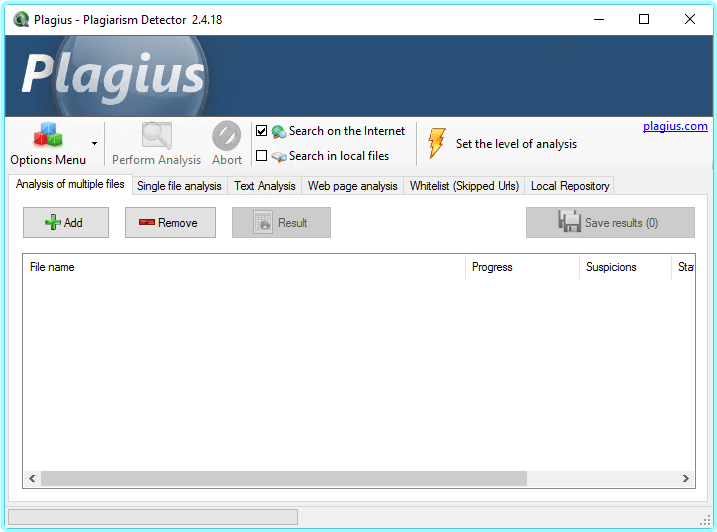Open the Whitelist (Skipped Urls) tab

coord(463,186)
